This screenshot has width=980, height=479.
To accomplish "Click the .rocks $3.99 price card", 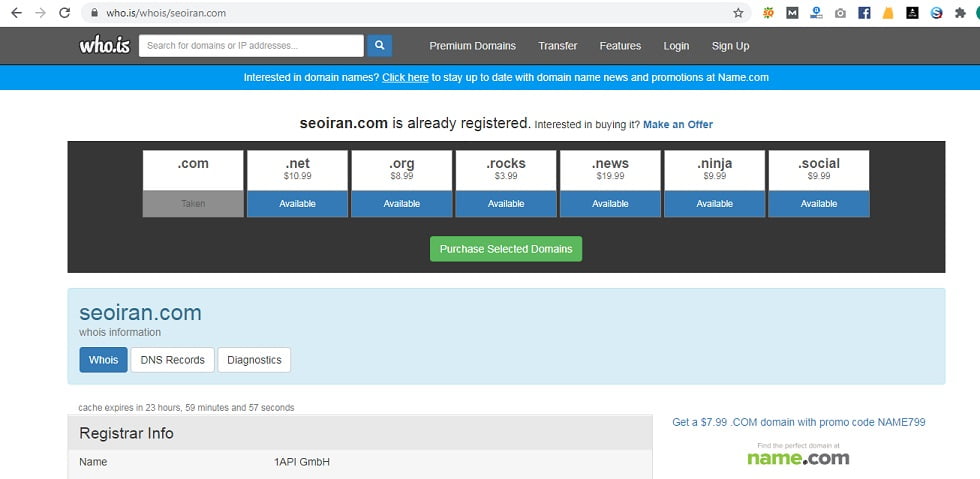I will coord(506,170).
